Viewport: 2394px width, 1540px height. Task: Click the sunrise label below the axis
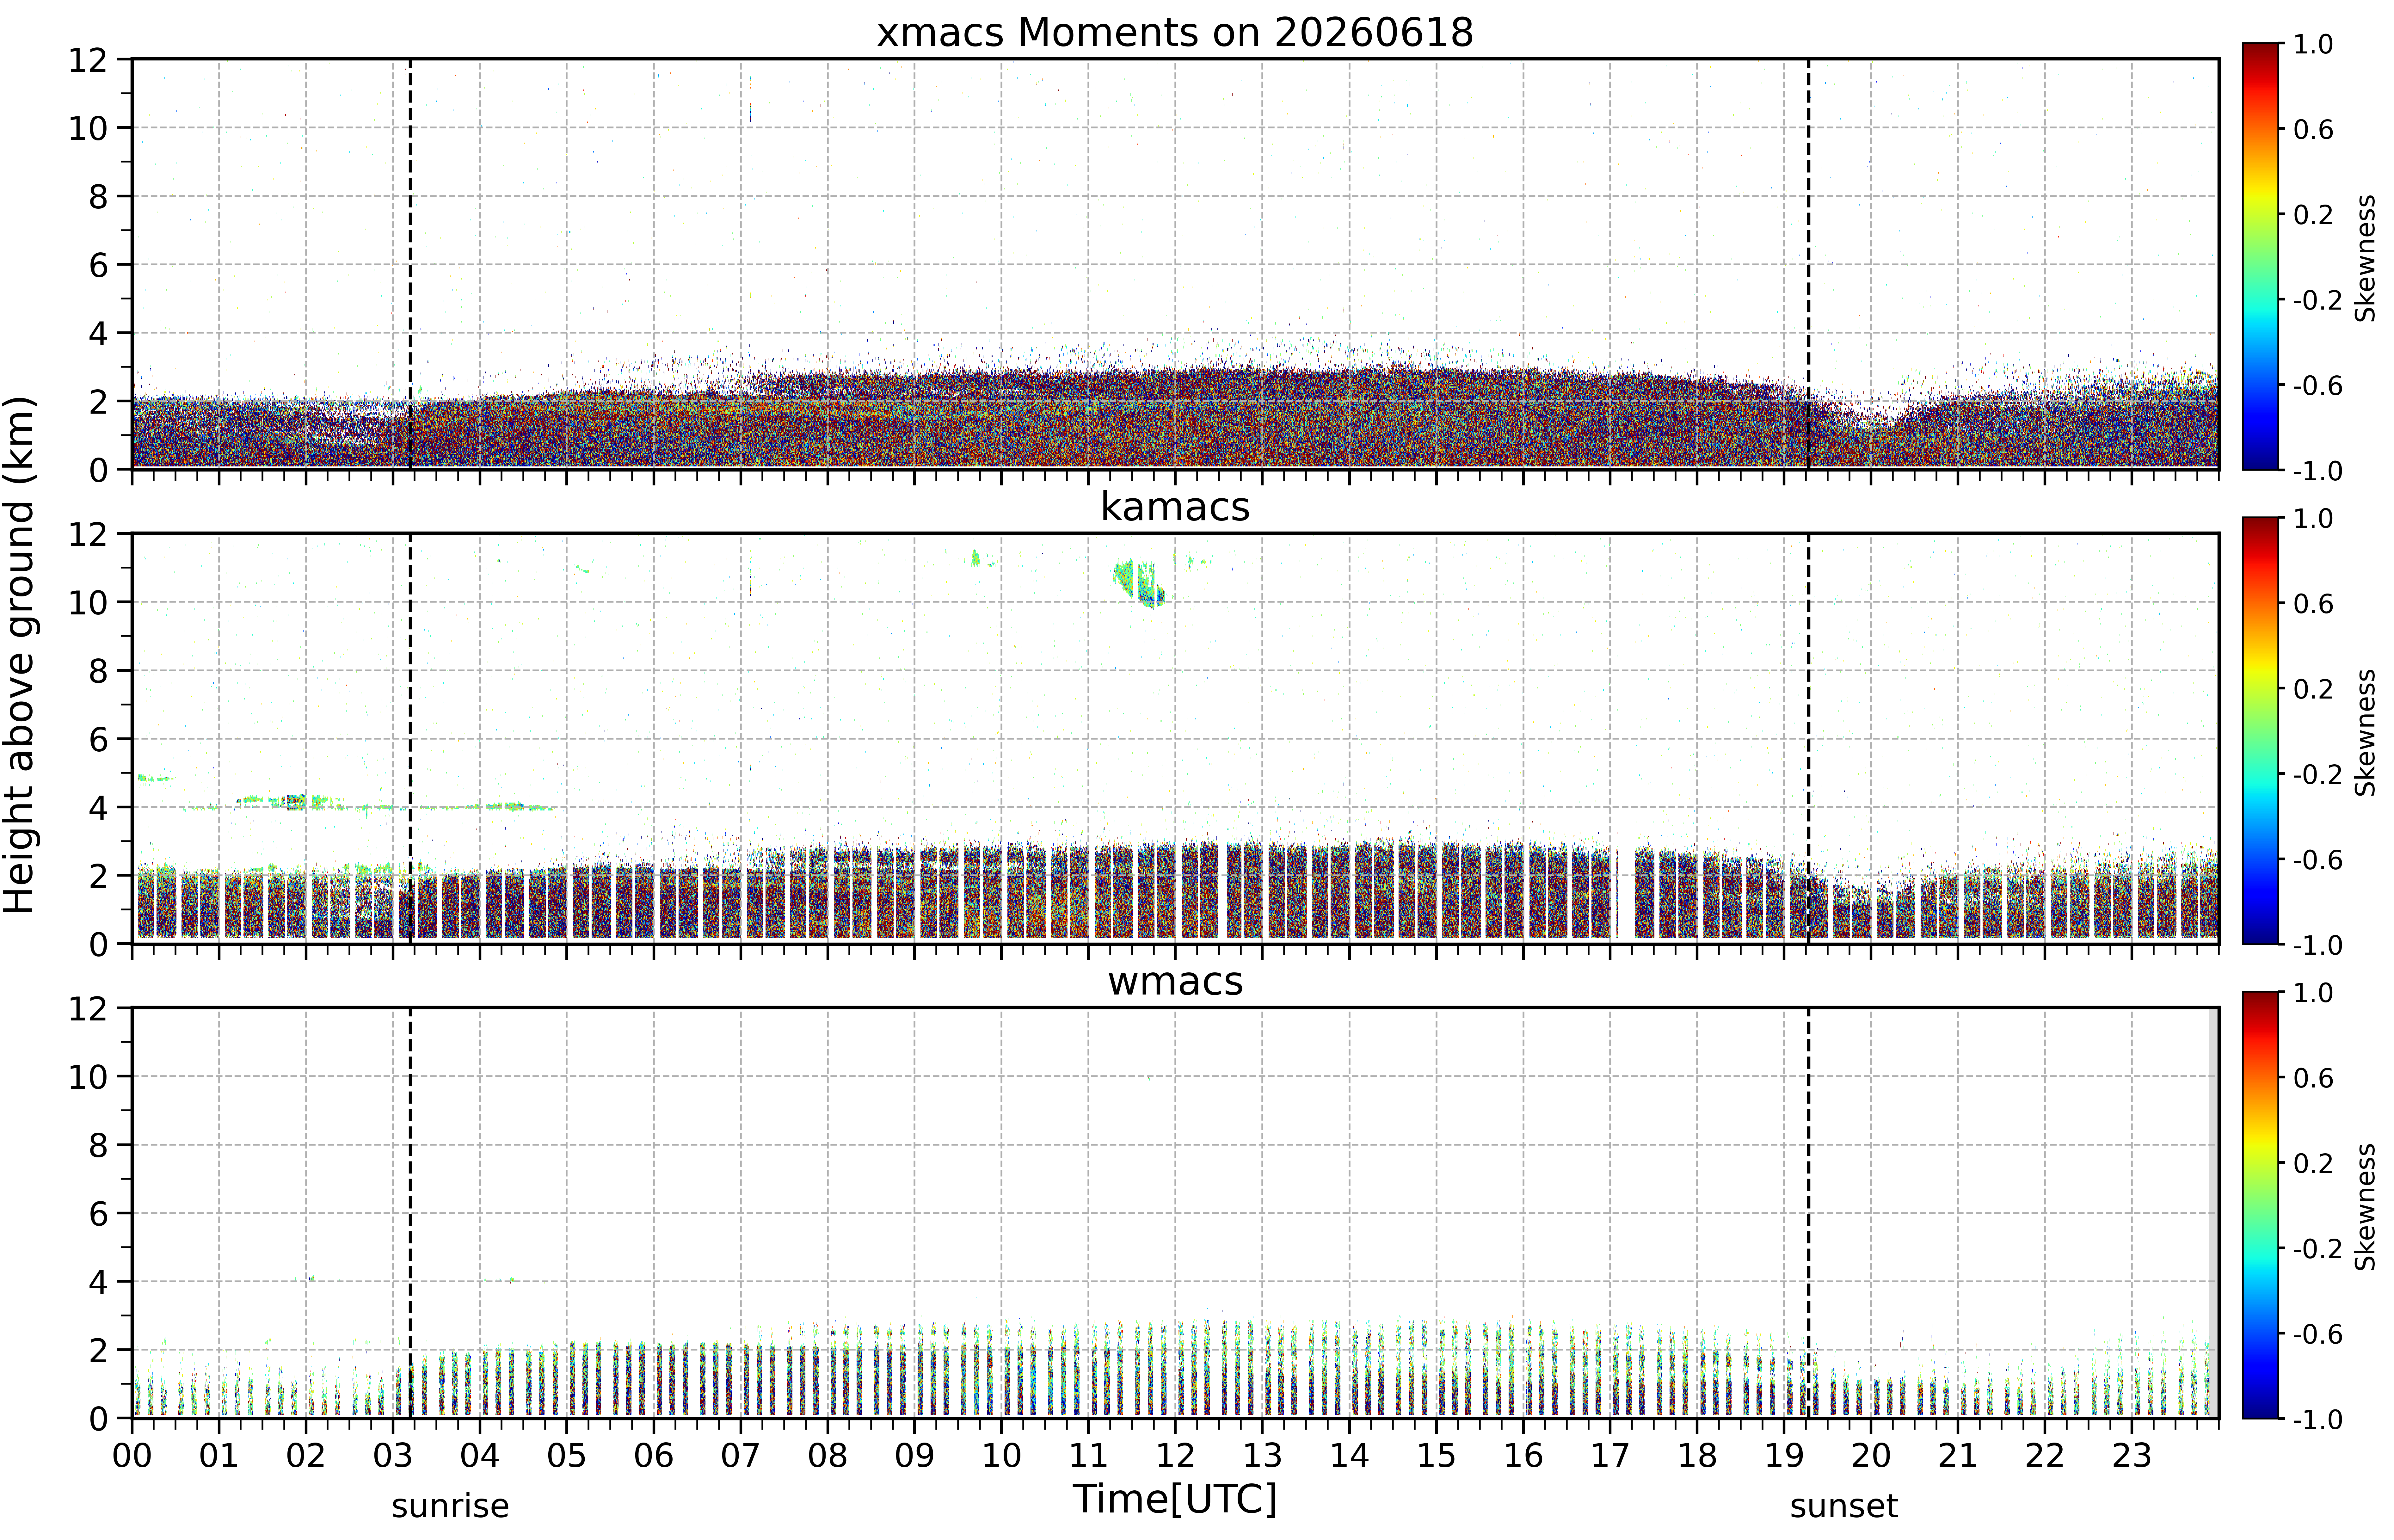(x=450, y=1506)
